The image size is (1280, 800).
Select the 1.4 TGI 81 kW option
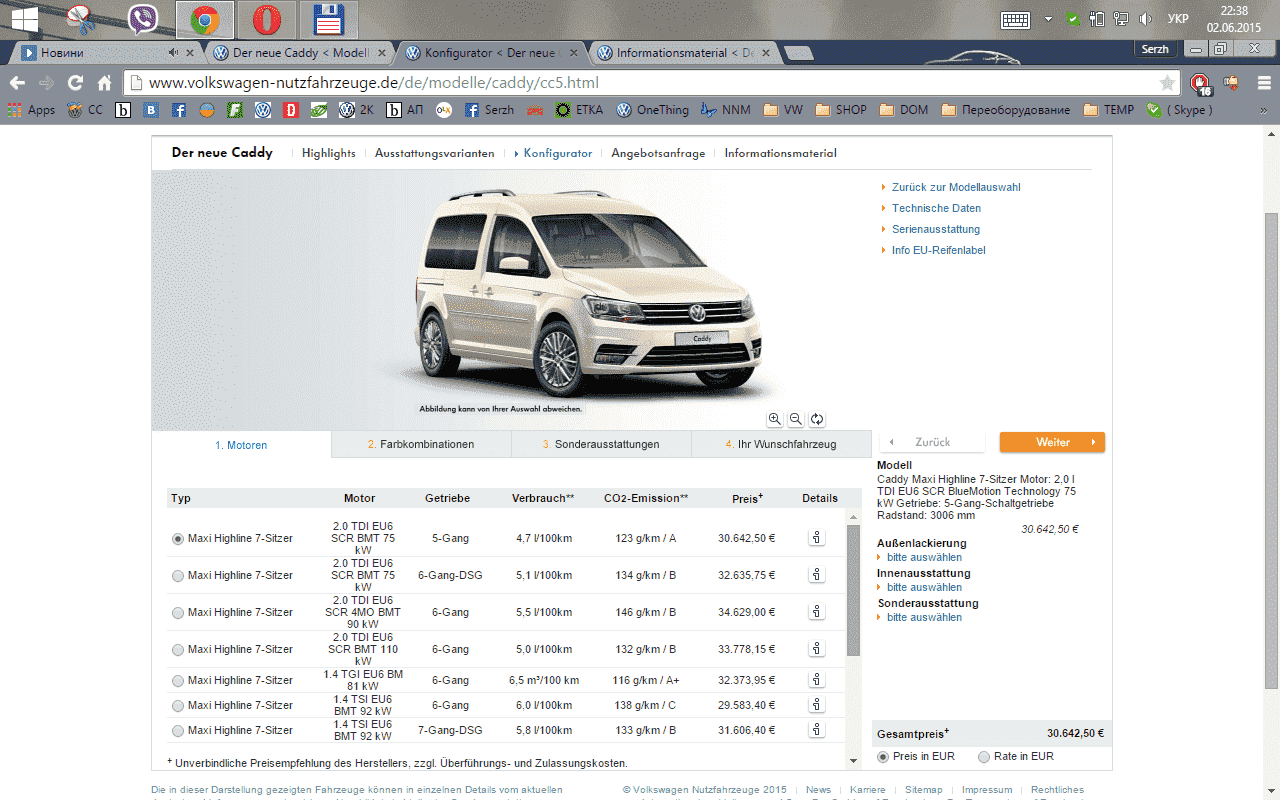tap(178, 680)
